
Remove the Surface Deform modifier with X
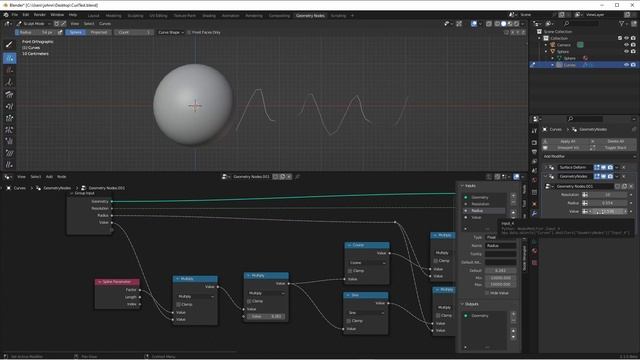click(x=624, y=167)
